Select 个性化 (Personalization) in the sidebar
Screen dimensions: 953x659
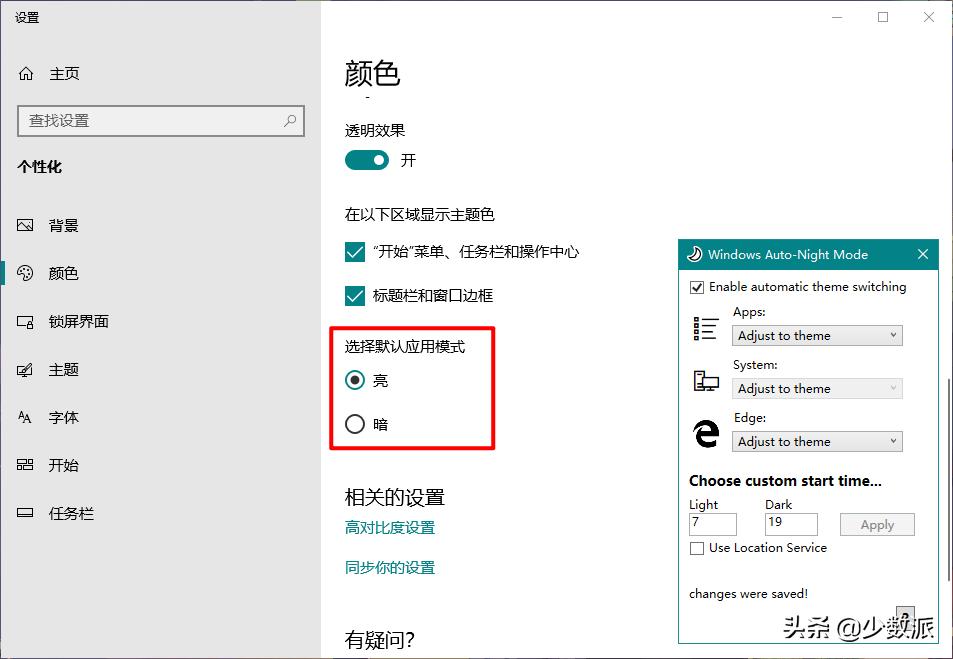[41, 166]
